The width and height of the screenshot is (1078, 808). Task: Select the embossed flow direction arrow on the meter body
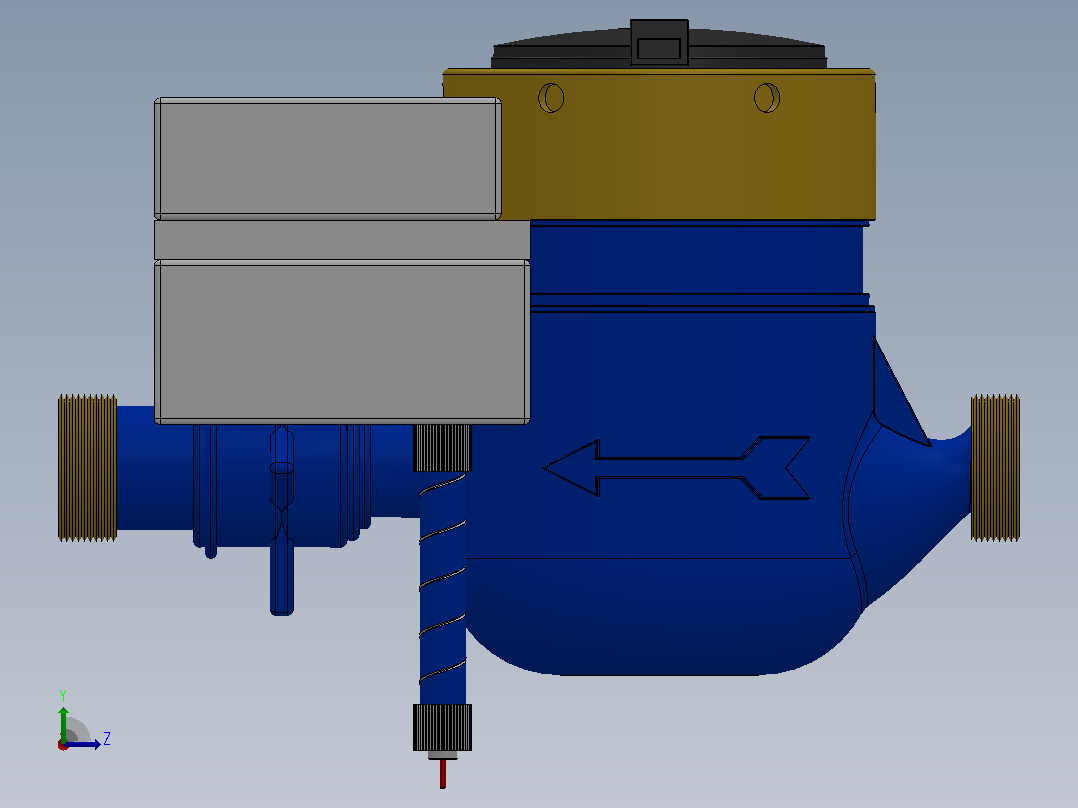pyautogui.click(x=676, y=468)
